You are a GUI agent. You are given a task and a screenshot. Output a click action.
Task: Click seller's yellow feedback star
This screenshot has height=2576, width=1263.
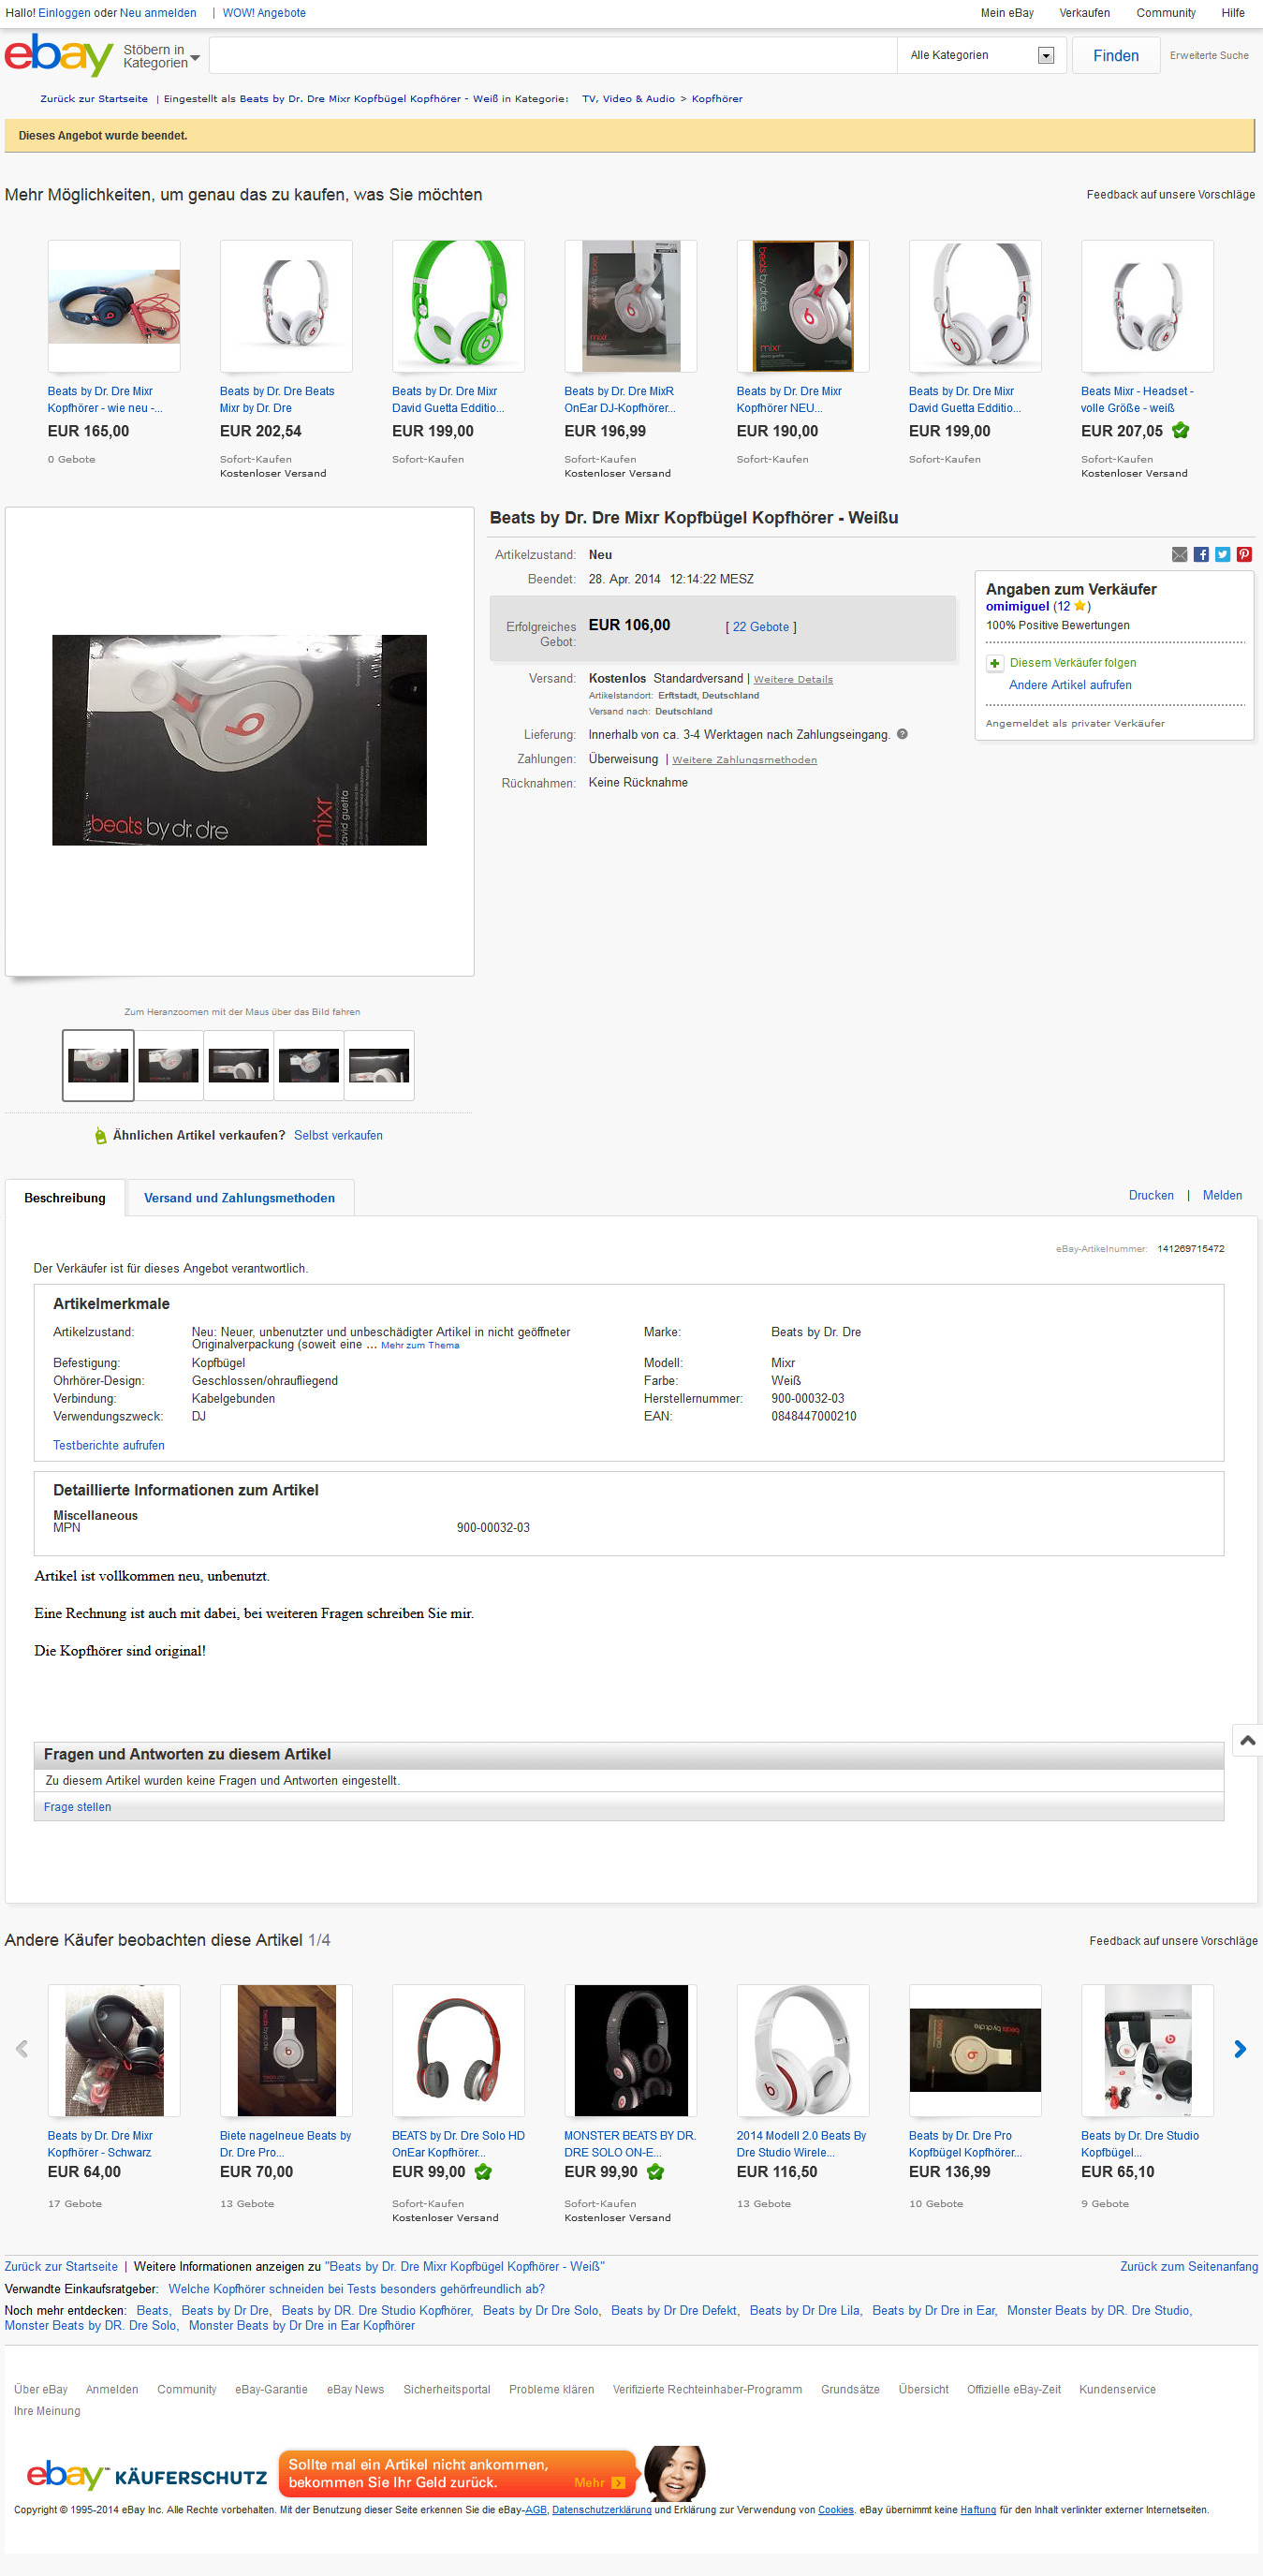1079,606
